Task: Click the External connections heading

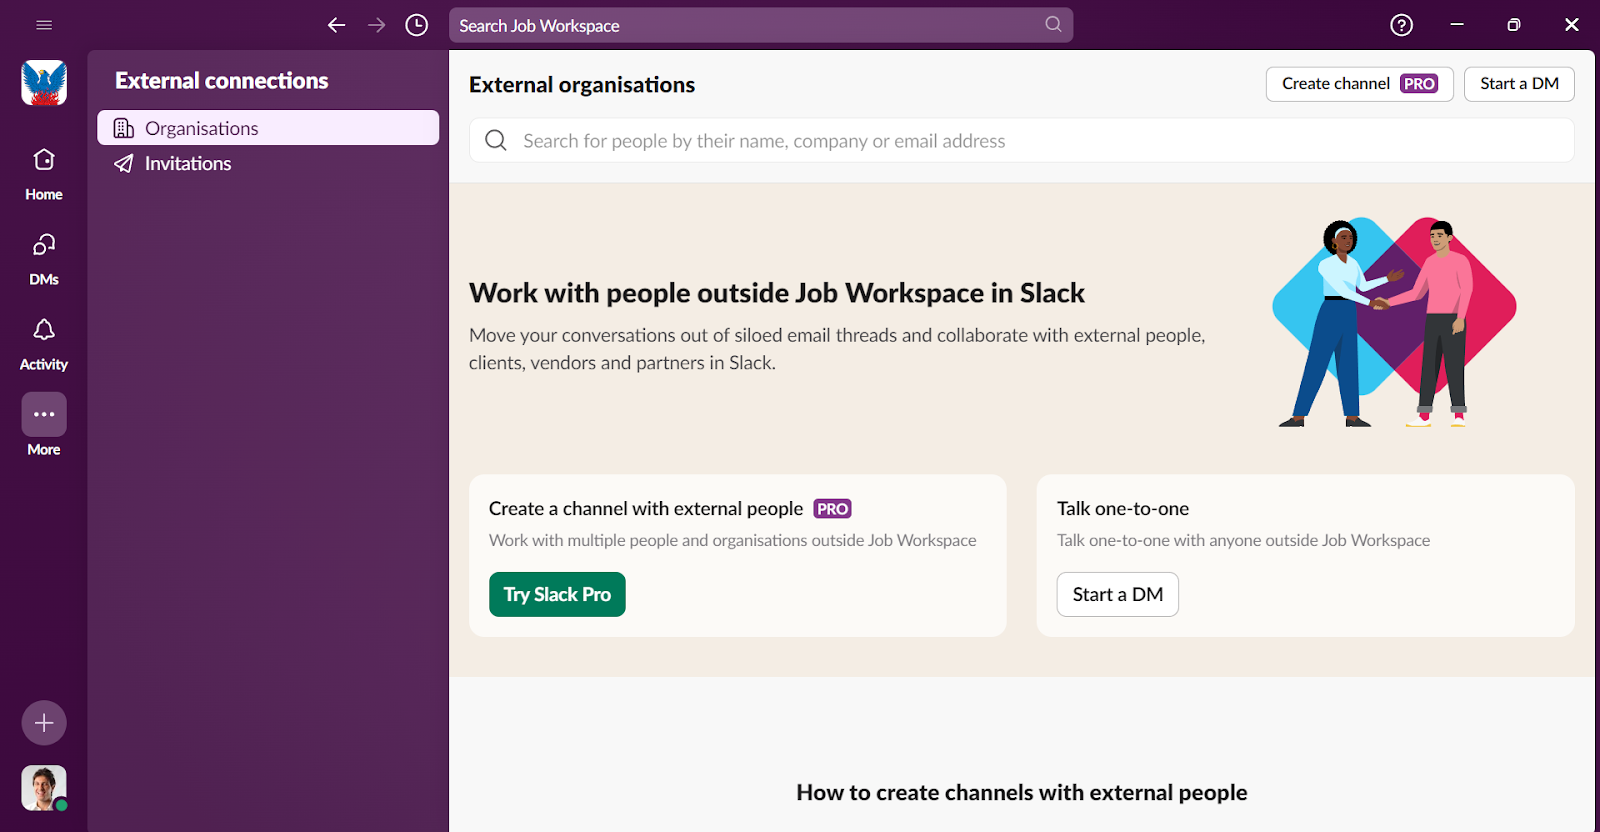Action: point(222,81)
